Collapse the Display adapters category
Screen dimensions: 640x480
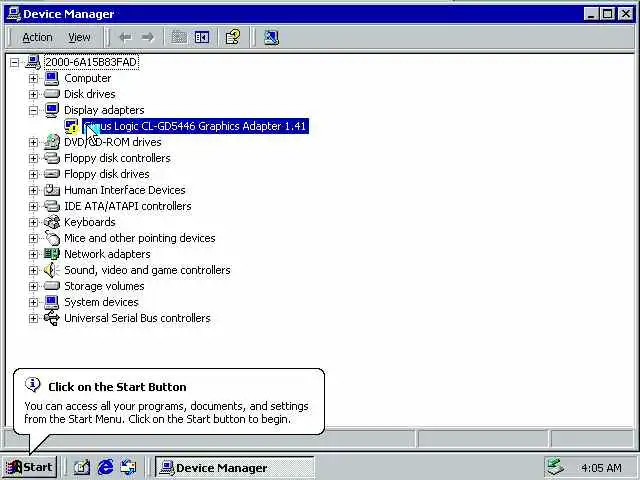pyautogui.click(x=33, y=110)
